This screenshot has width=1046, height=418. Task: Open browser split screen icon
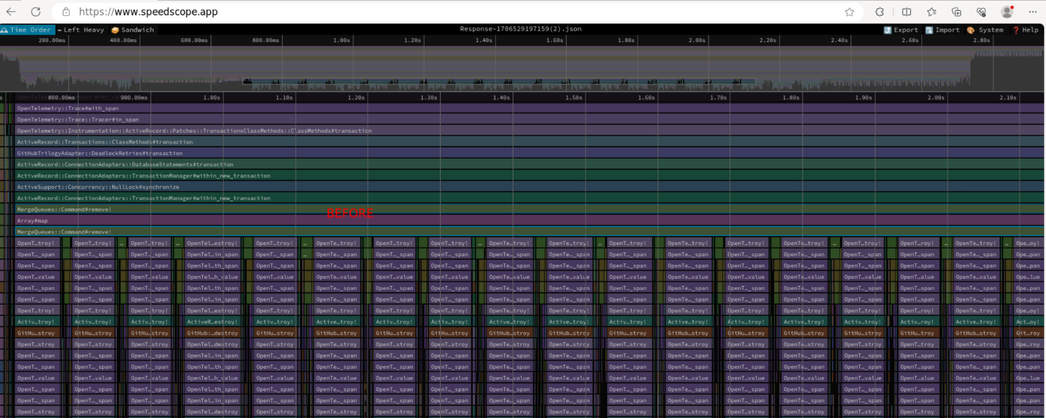click(906, 12)
